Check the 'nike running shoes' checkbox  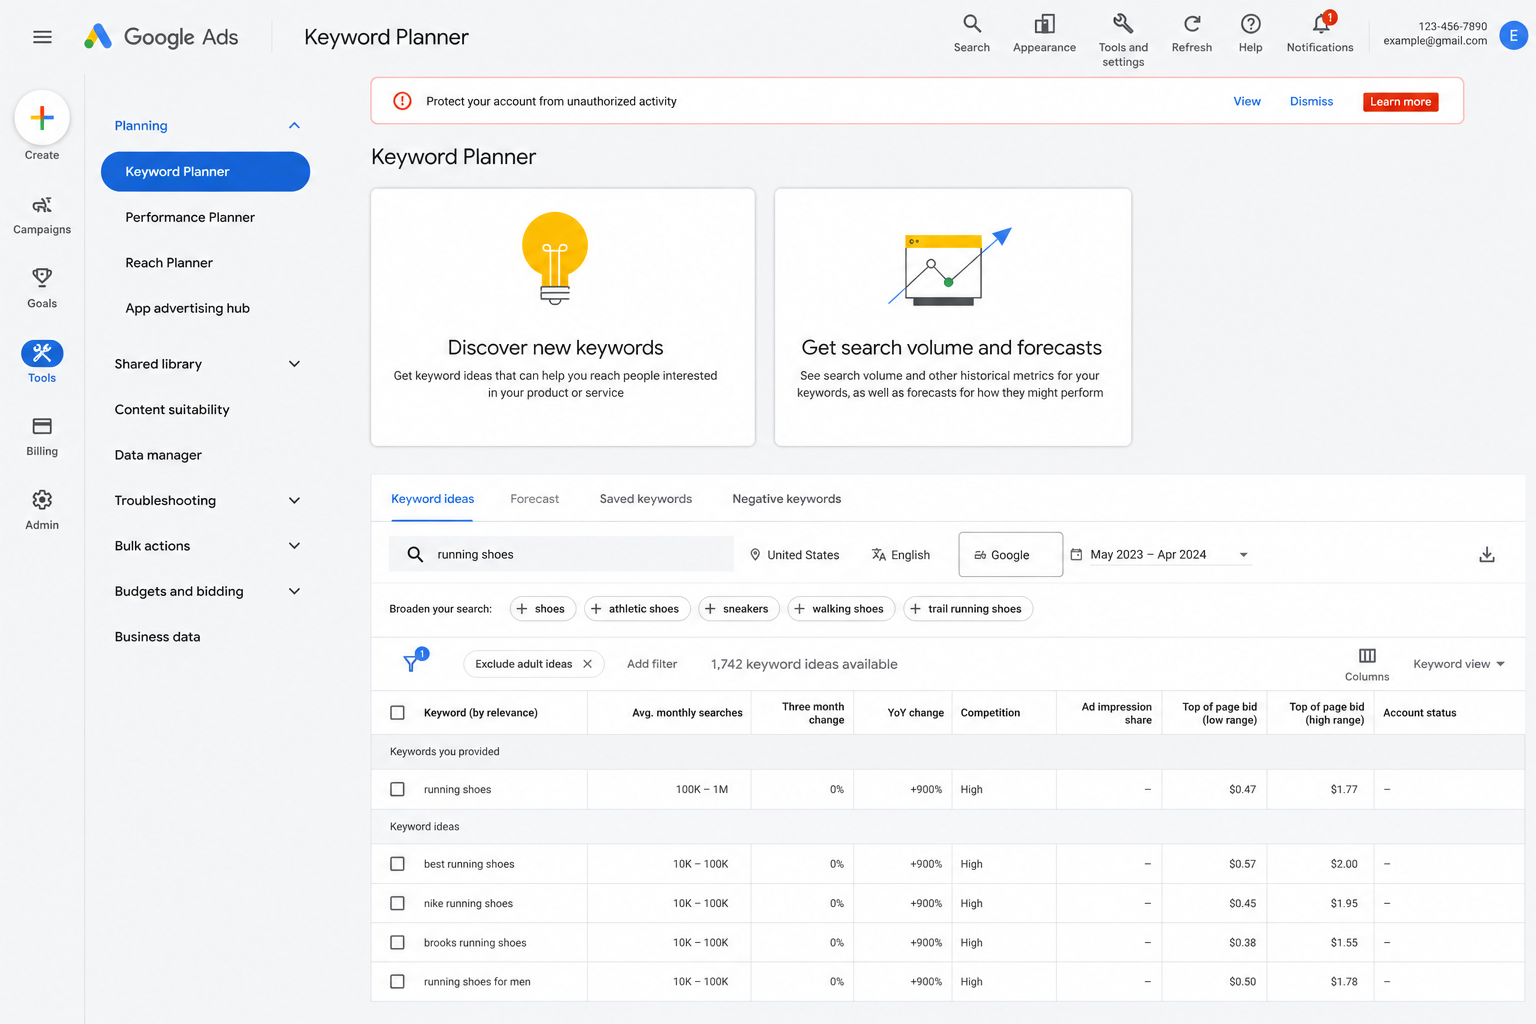pos(397,903)
